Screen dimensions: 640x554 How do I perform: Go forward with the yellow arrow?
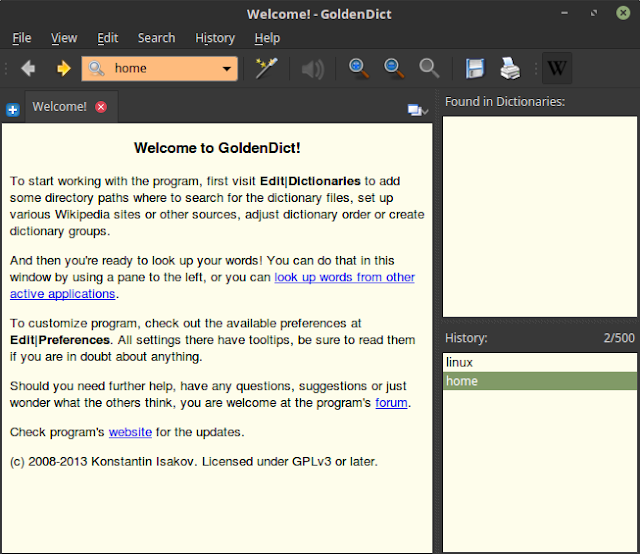coord(63,68)
